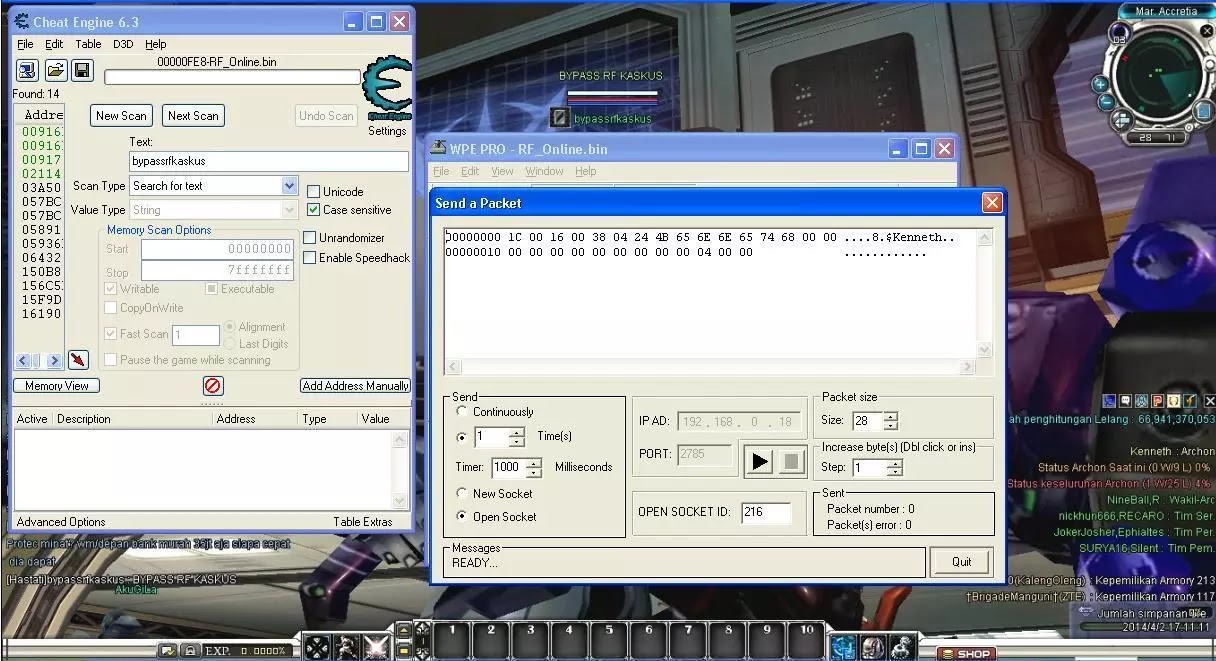The image size is (1216, 661).
Task: Click the red arrow copy-to-address-list icon
Action: coord(78,360)
